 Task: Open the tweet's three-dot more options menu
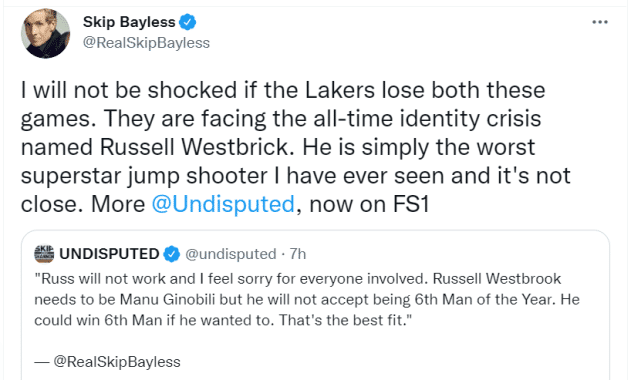(600, 22)
